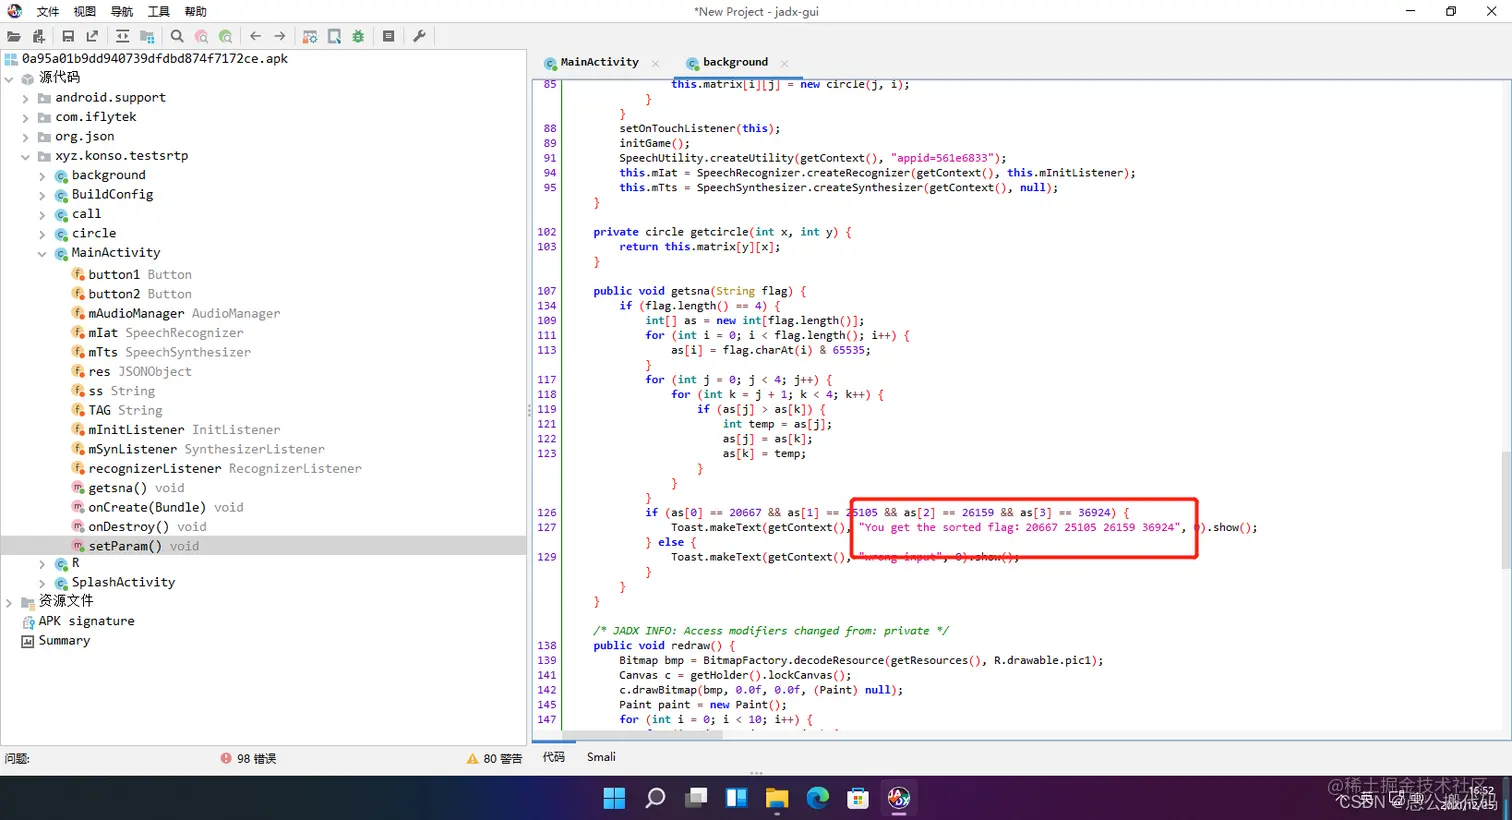This screenshot has height=820, width=1512.
Task: Open the green debugger bug icon
Action: 358,36
